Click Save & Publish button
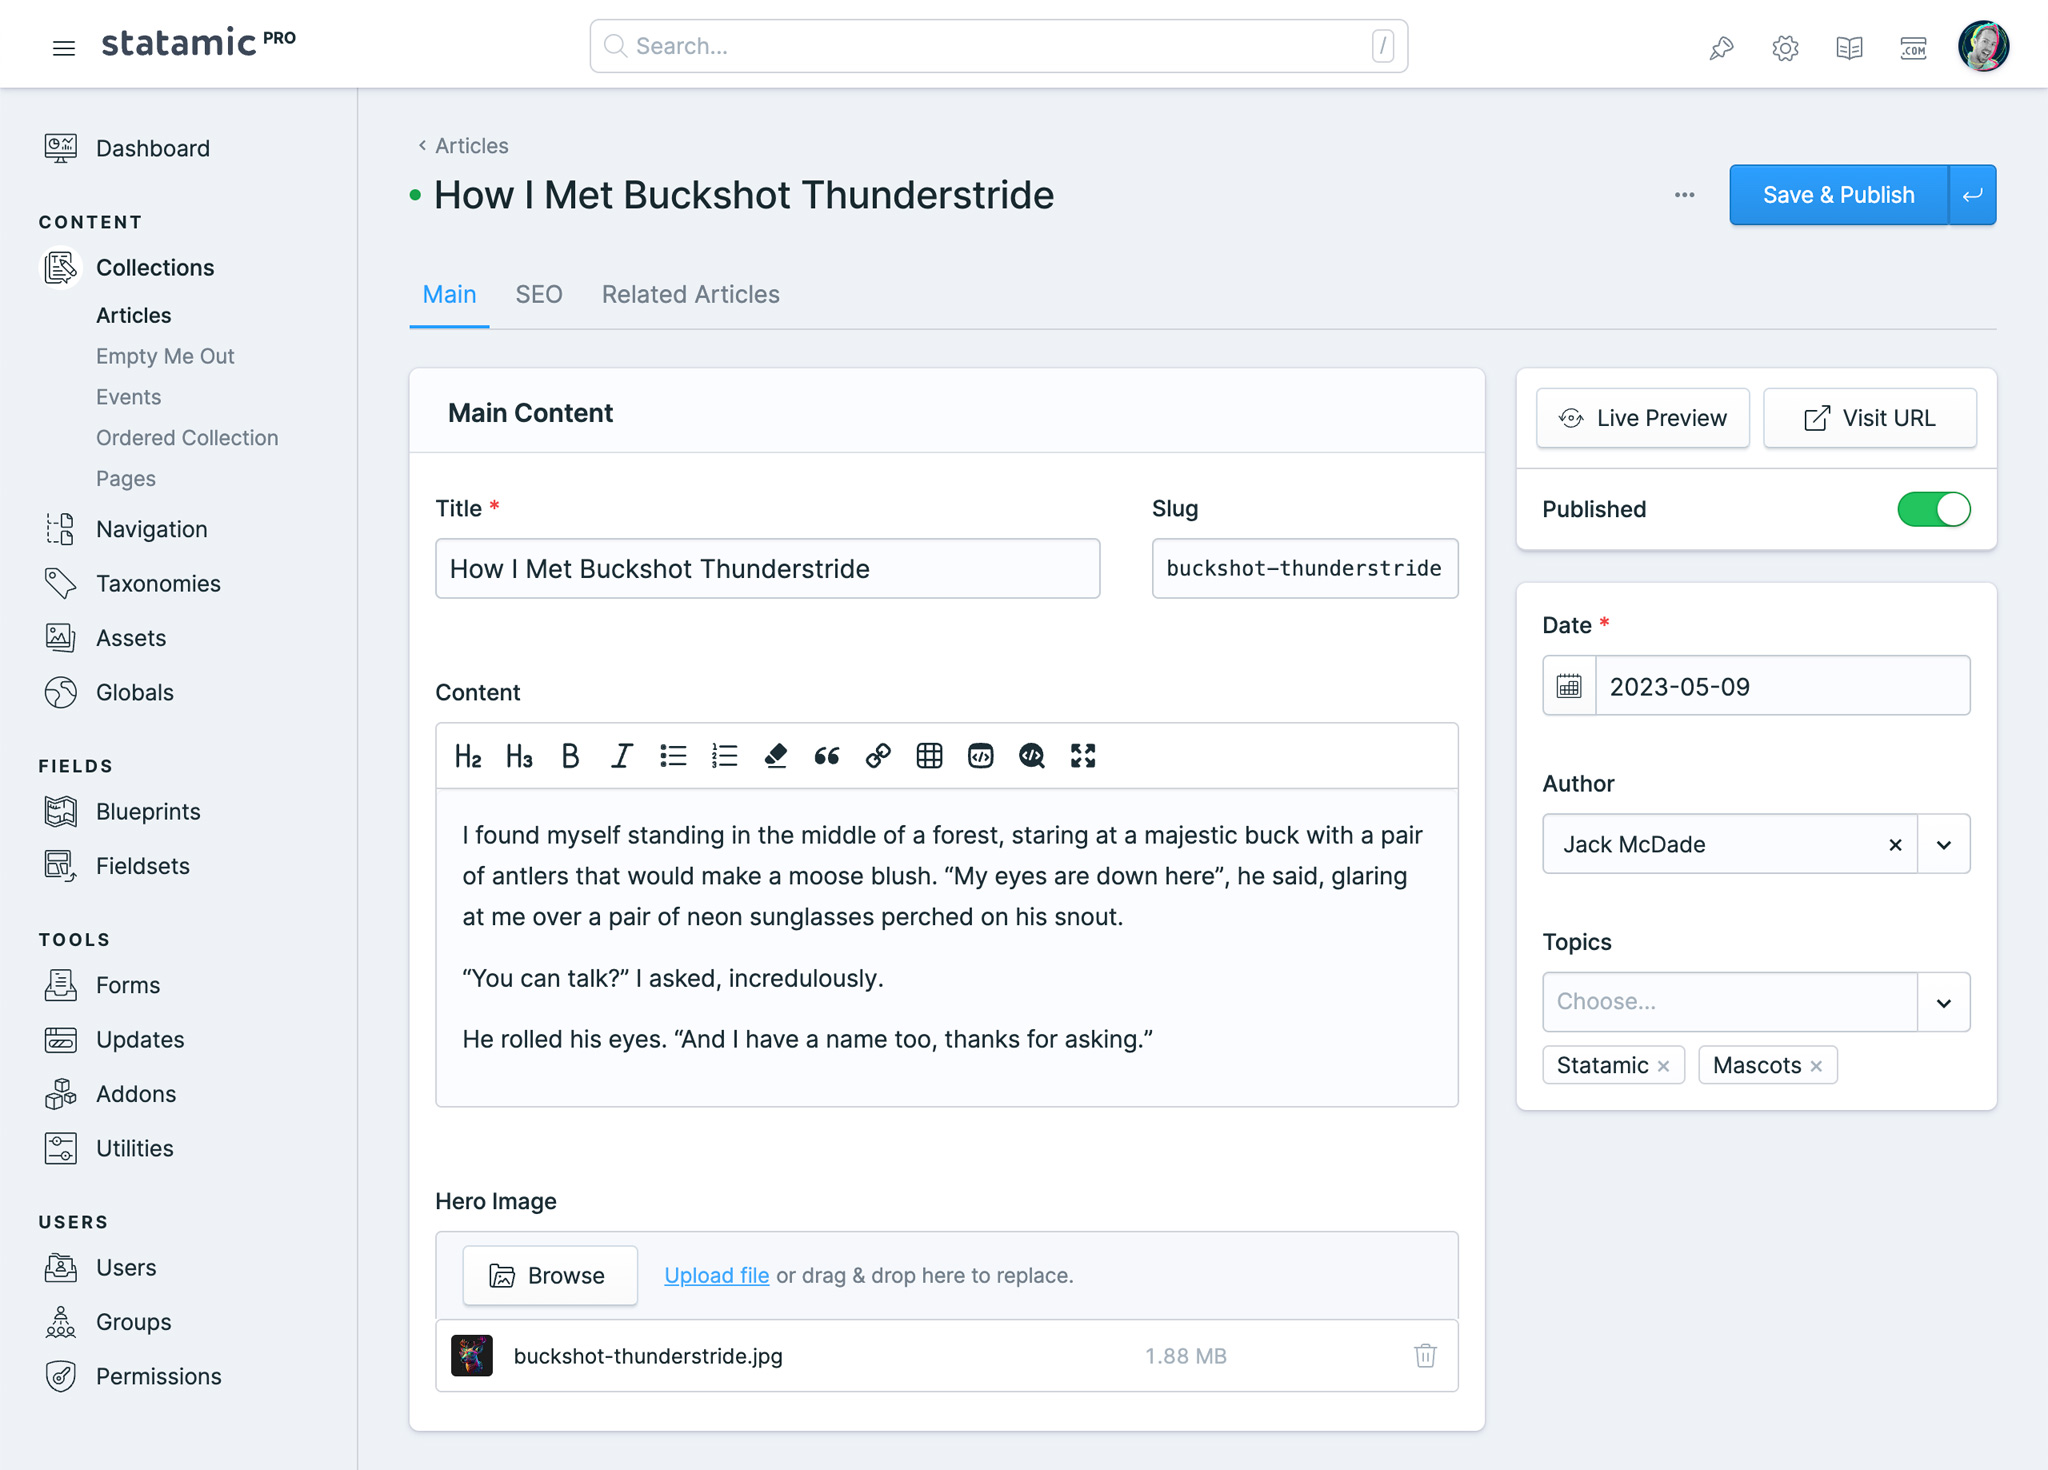The height and width of the screenshot is (1470, 2048). [1838, 194]
